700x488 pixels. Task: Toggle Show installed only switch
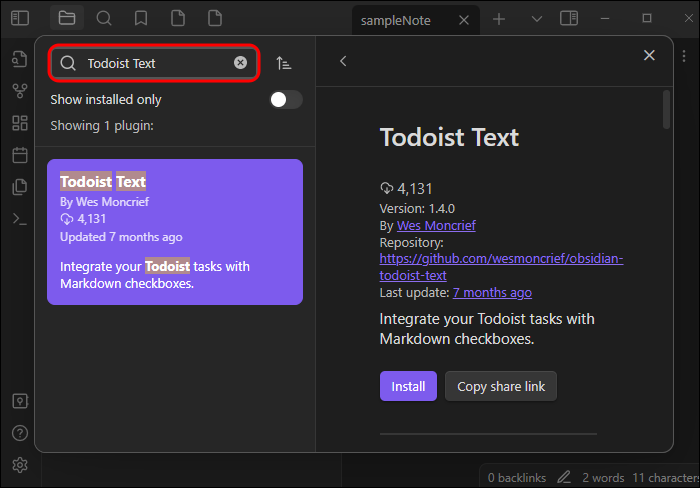pyautogui.click(x=286, y=100)
